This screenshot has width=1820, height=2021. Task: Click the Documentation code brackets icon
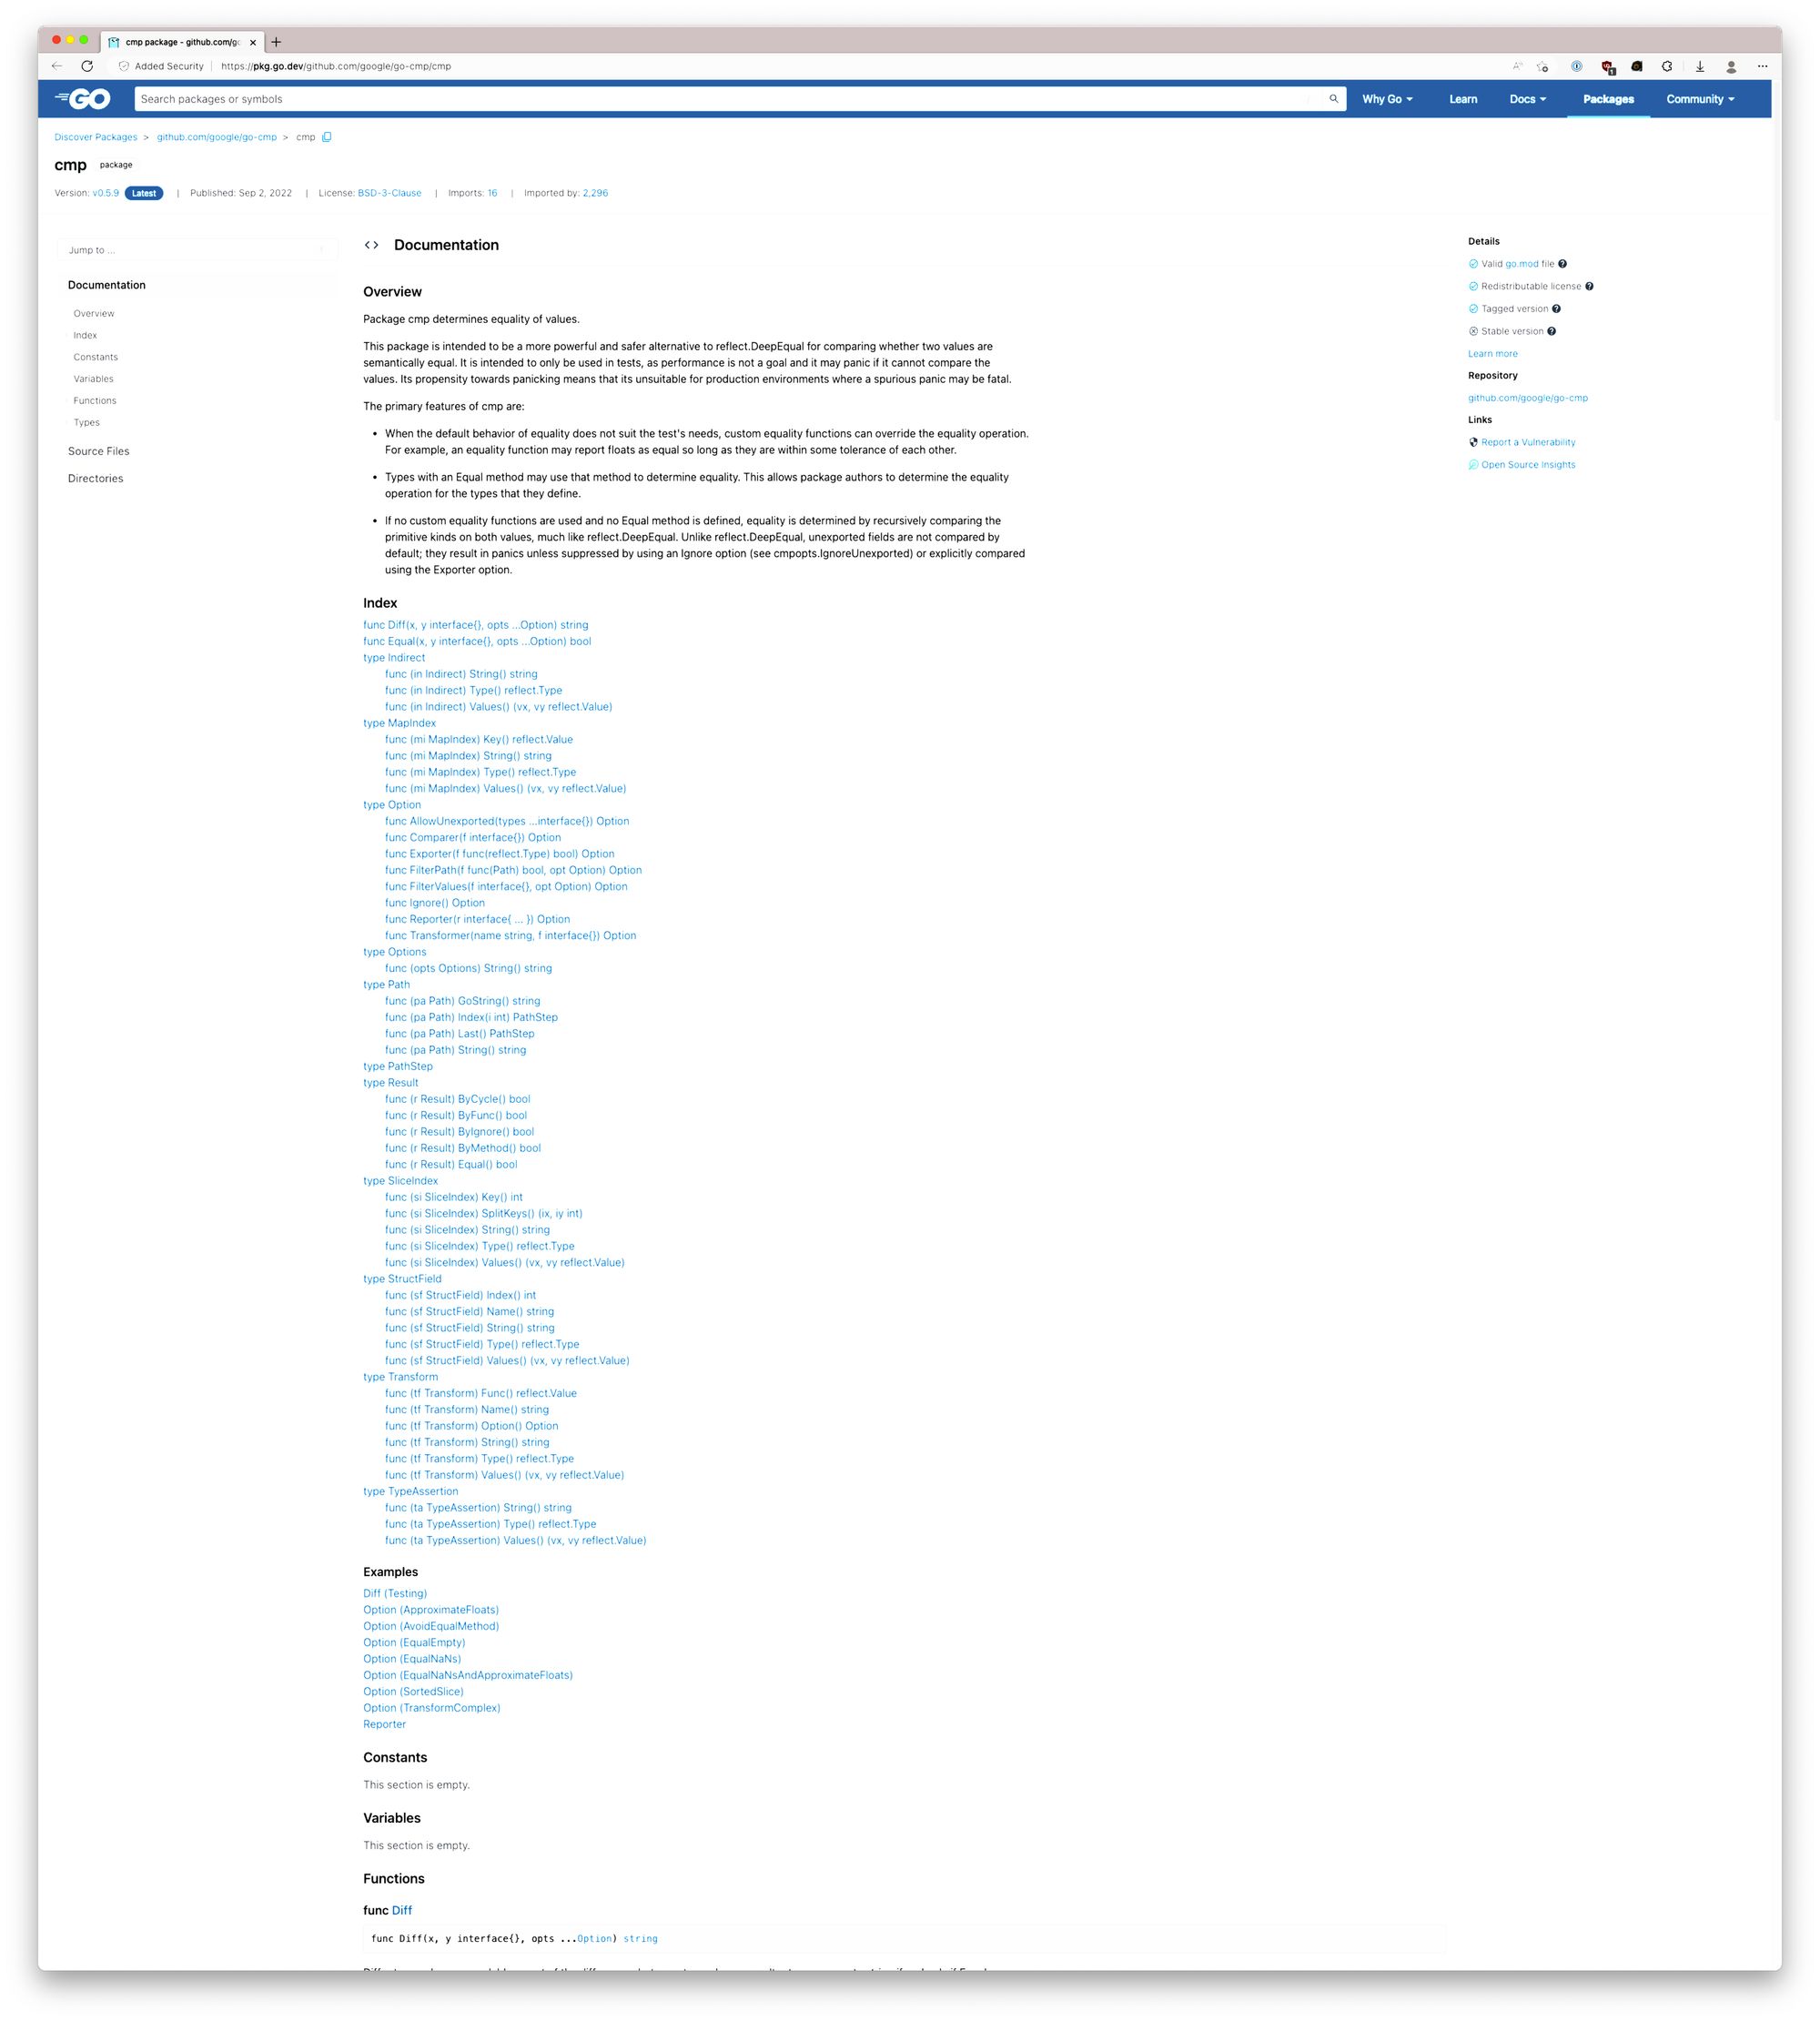[371, 245]
